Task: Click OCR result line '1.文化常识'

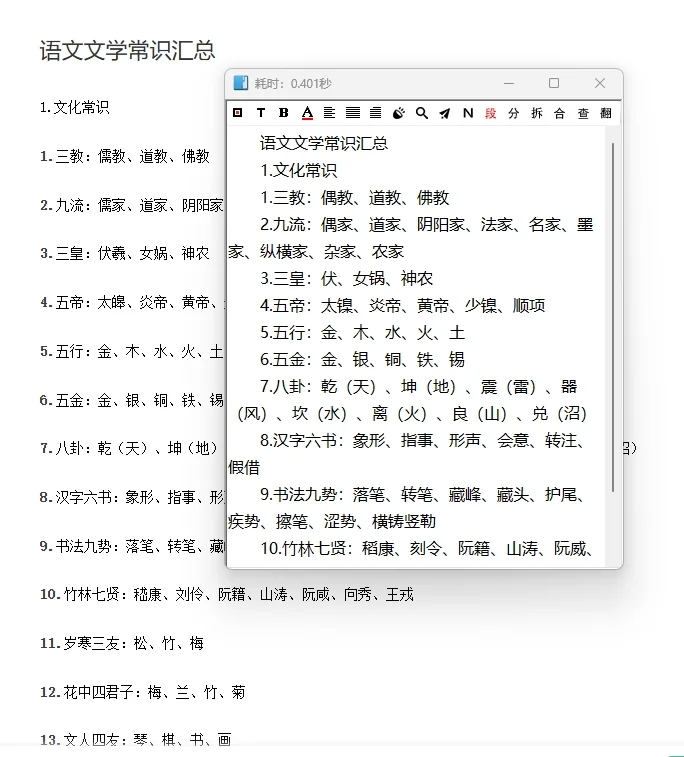Action: tap(298, 170)
